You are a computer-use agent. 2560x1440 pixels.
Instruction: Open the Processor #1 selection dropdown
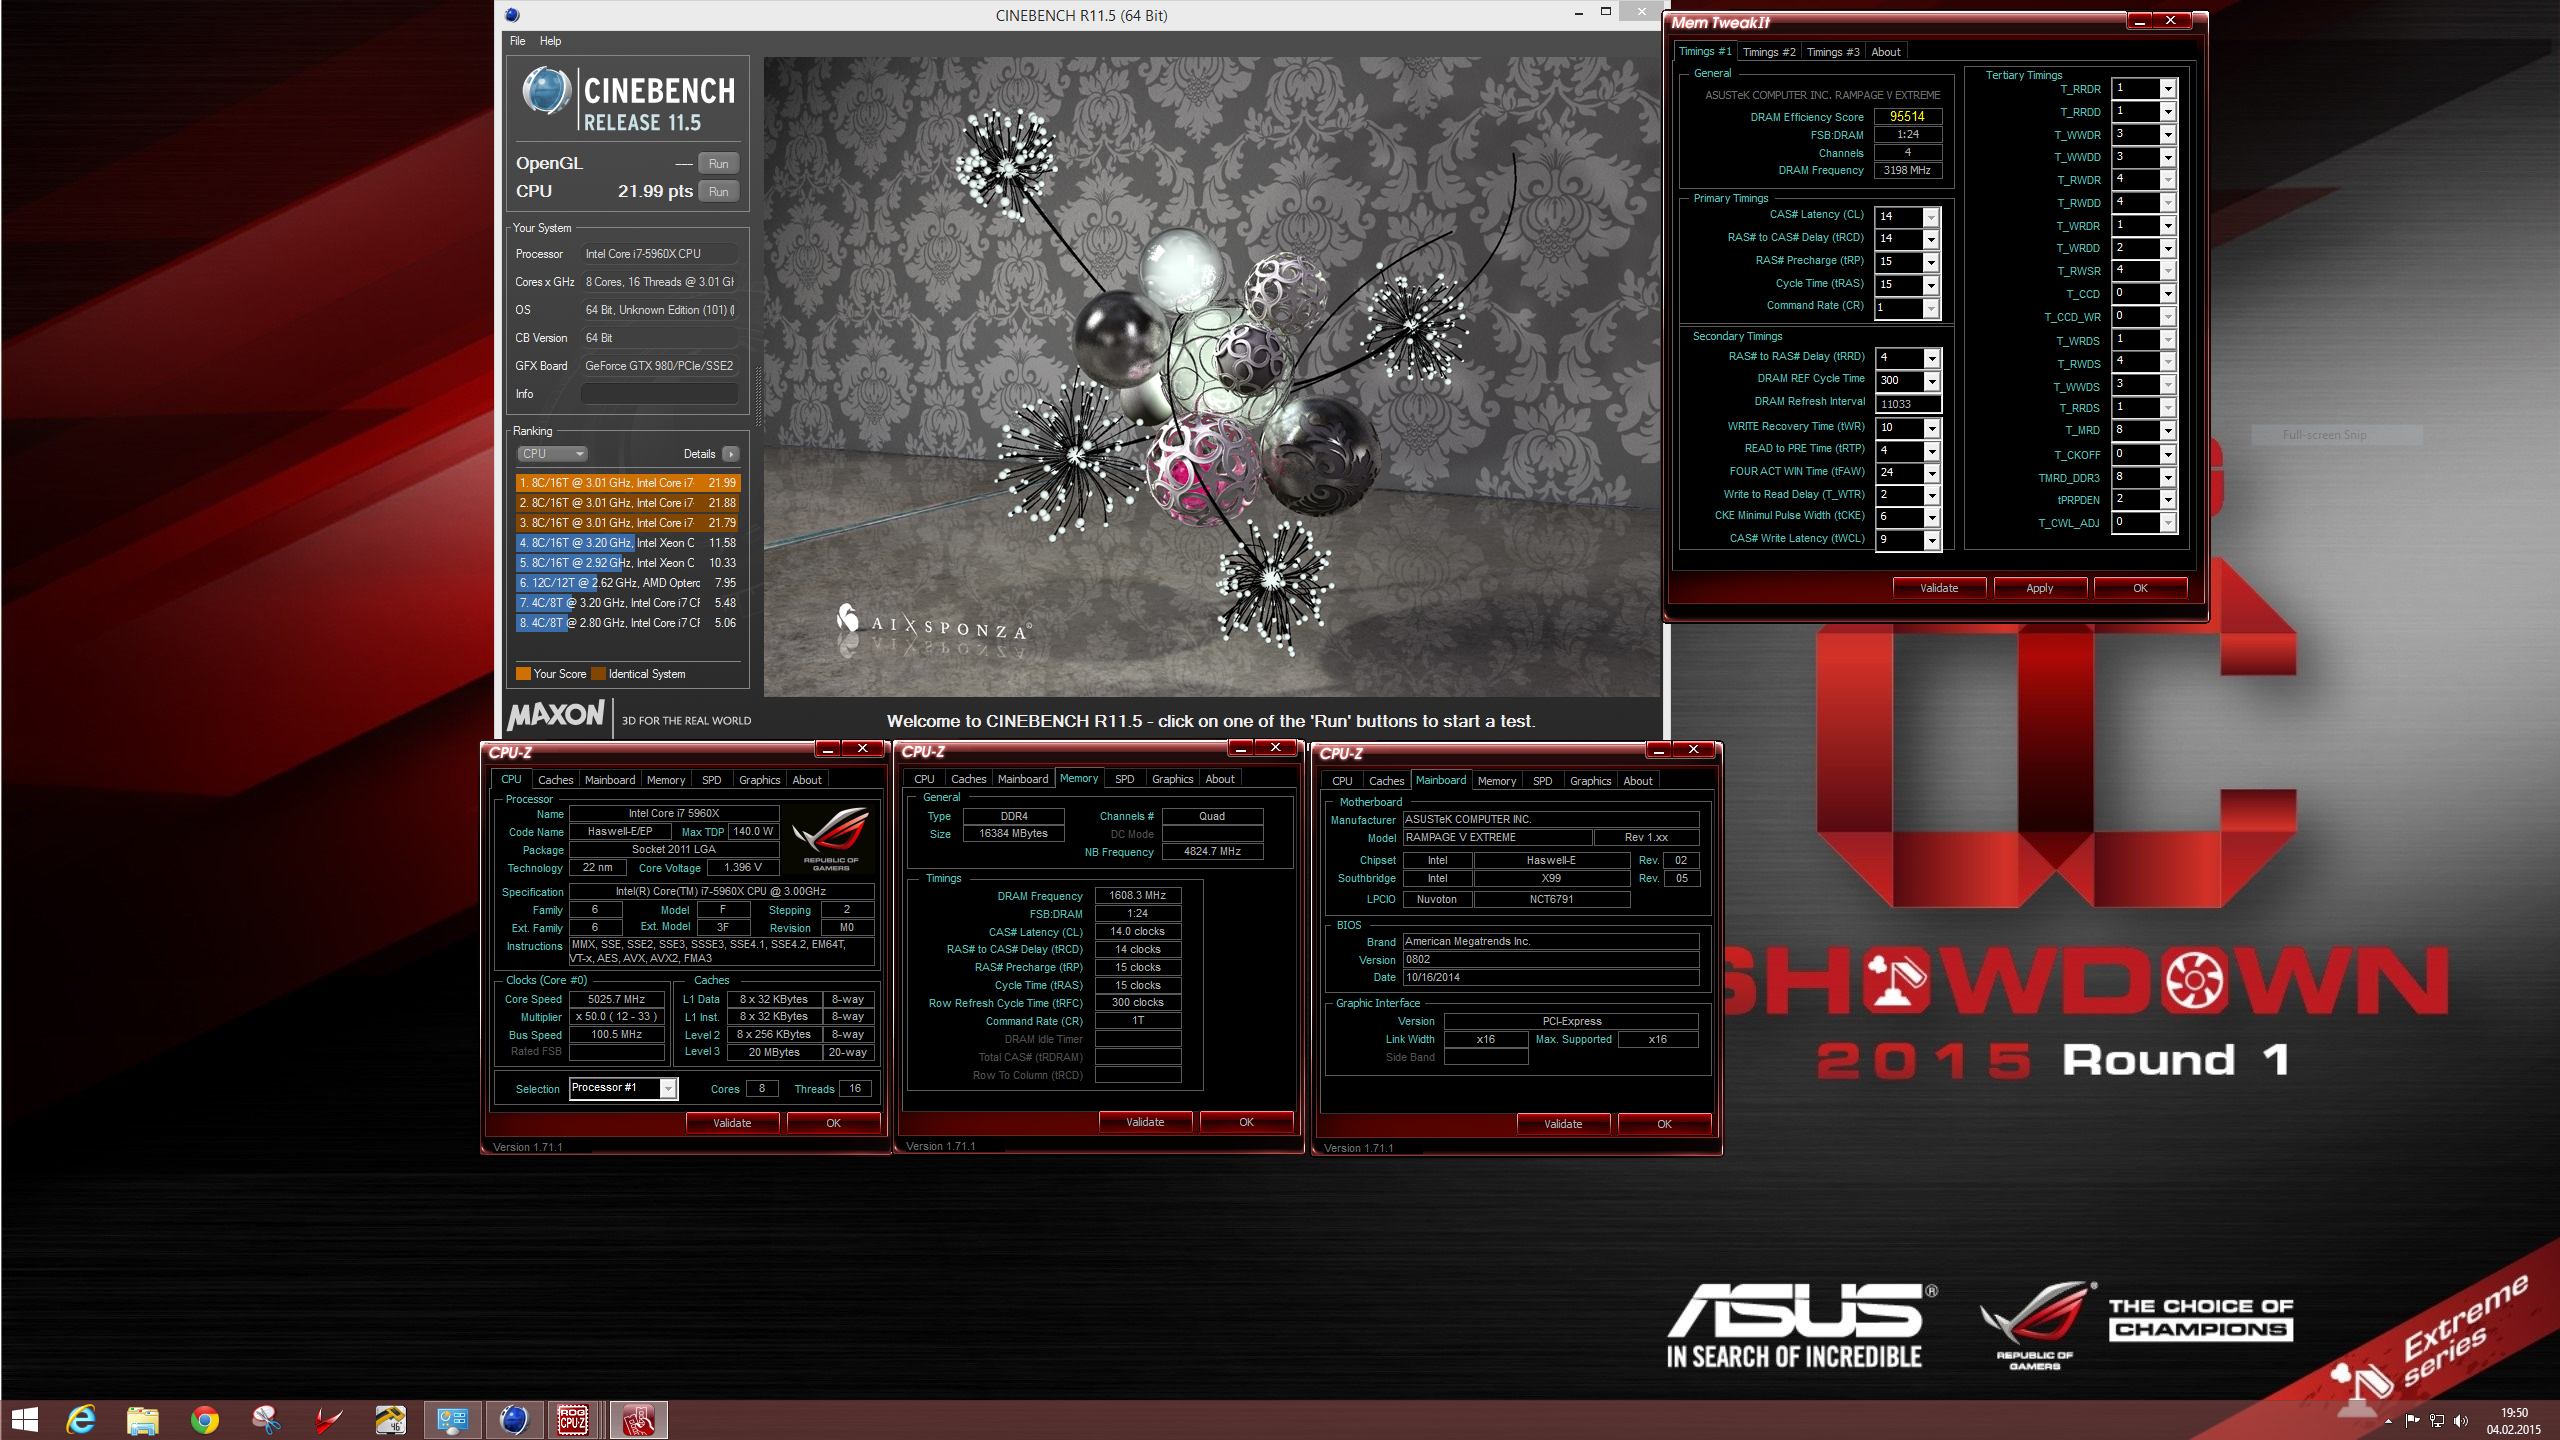668,1088
